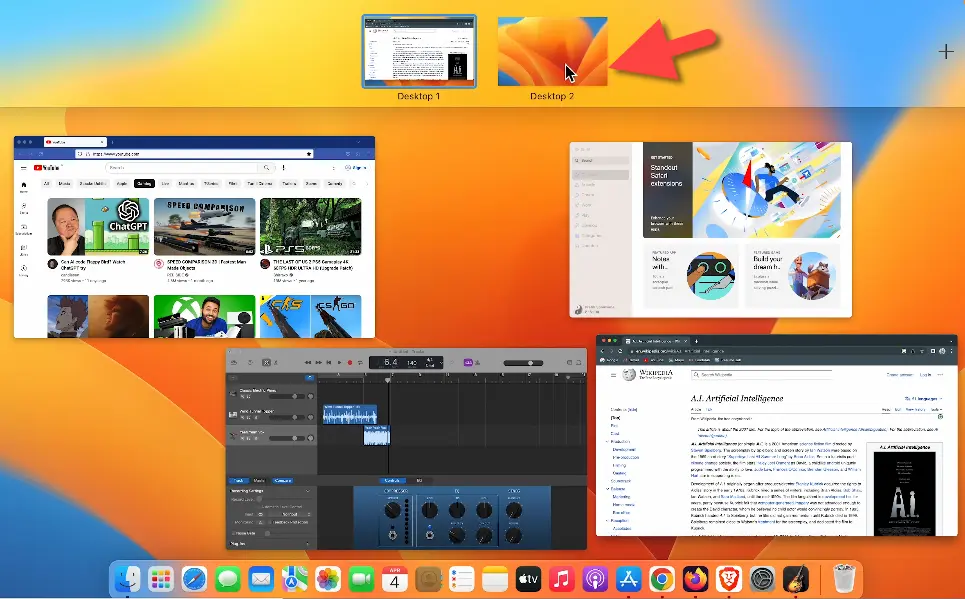Open Launchpad in the Dock

coord(161,579)
